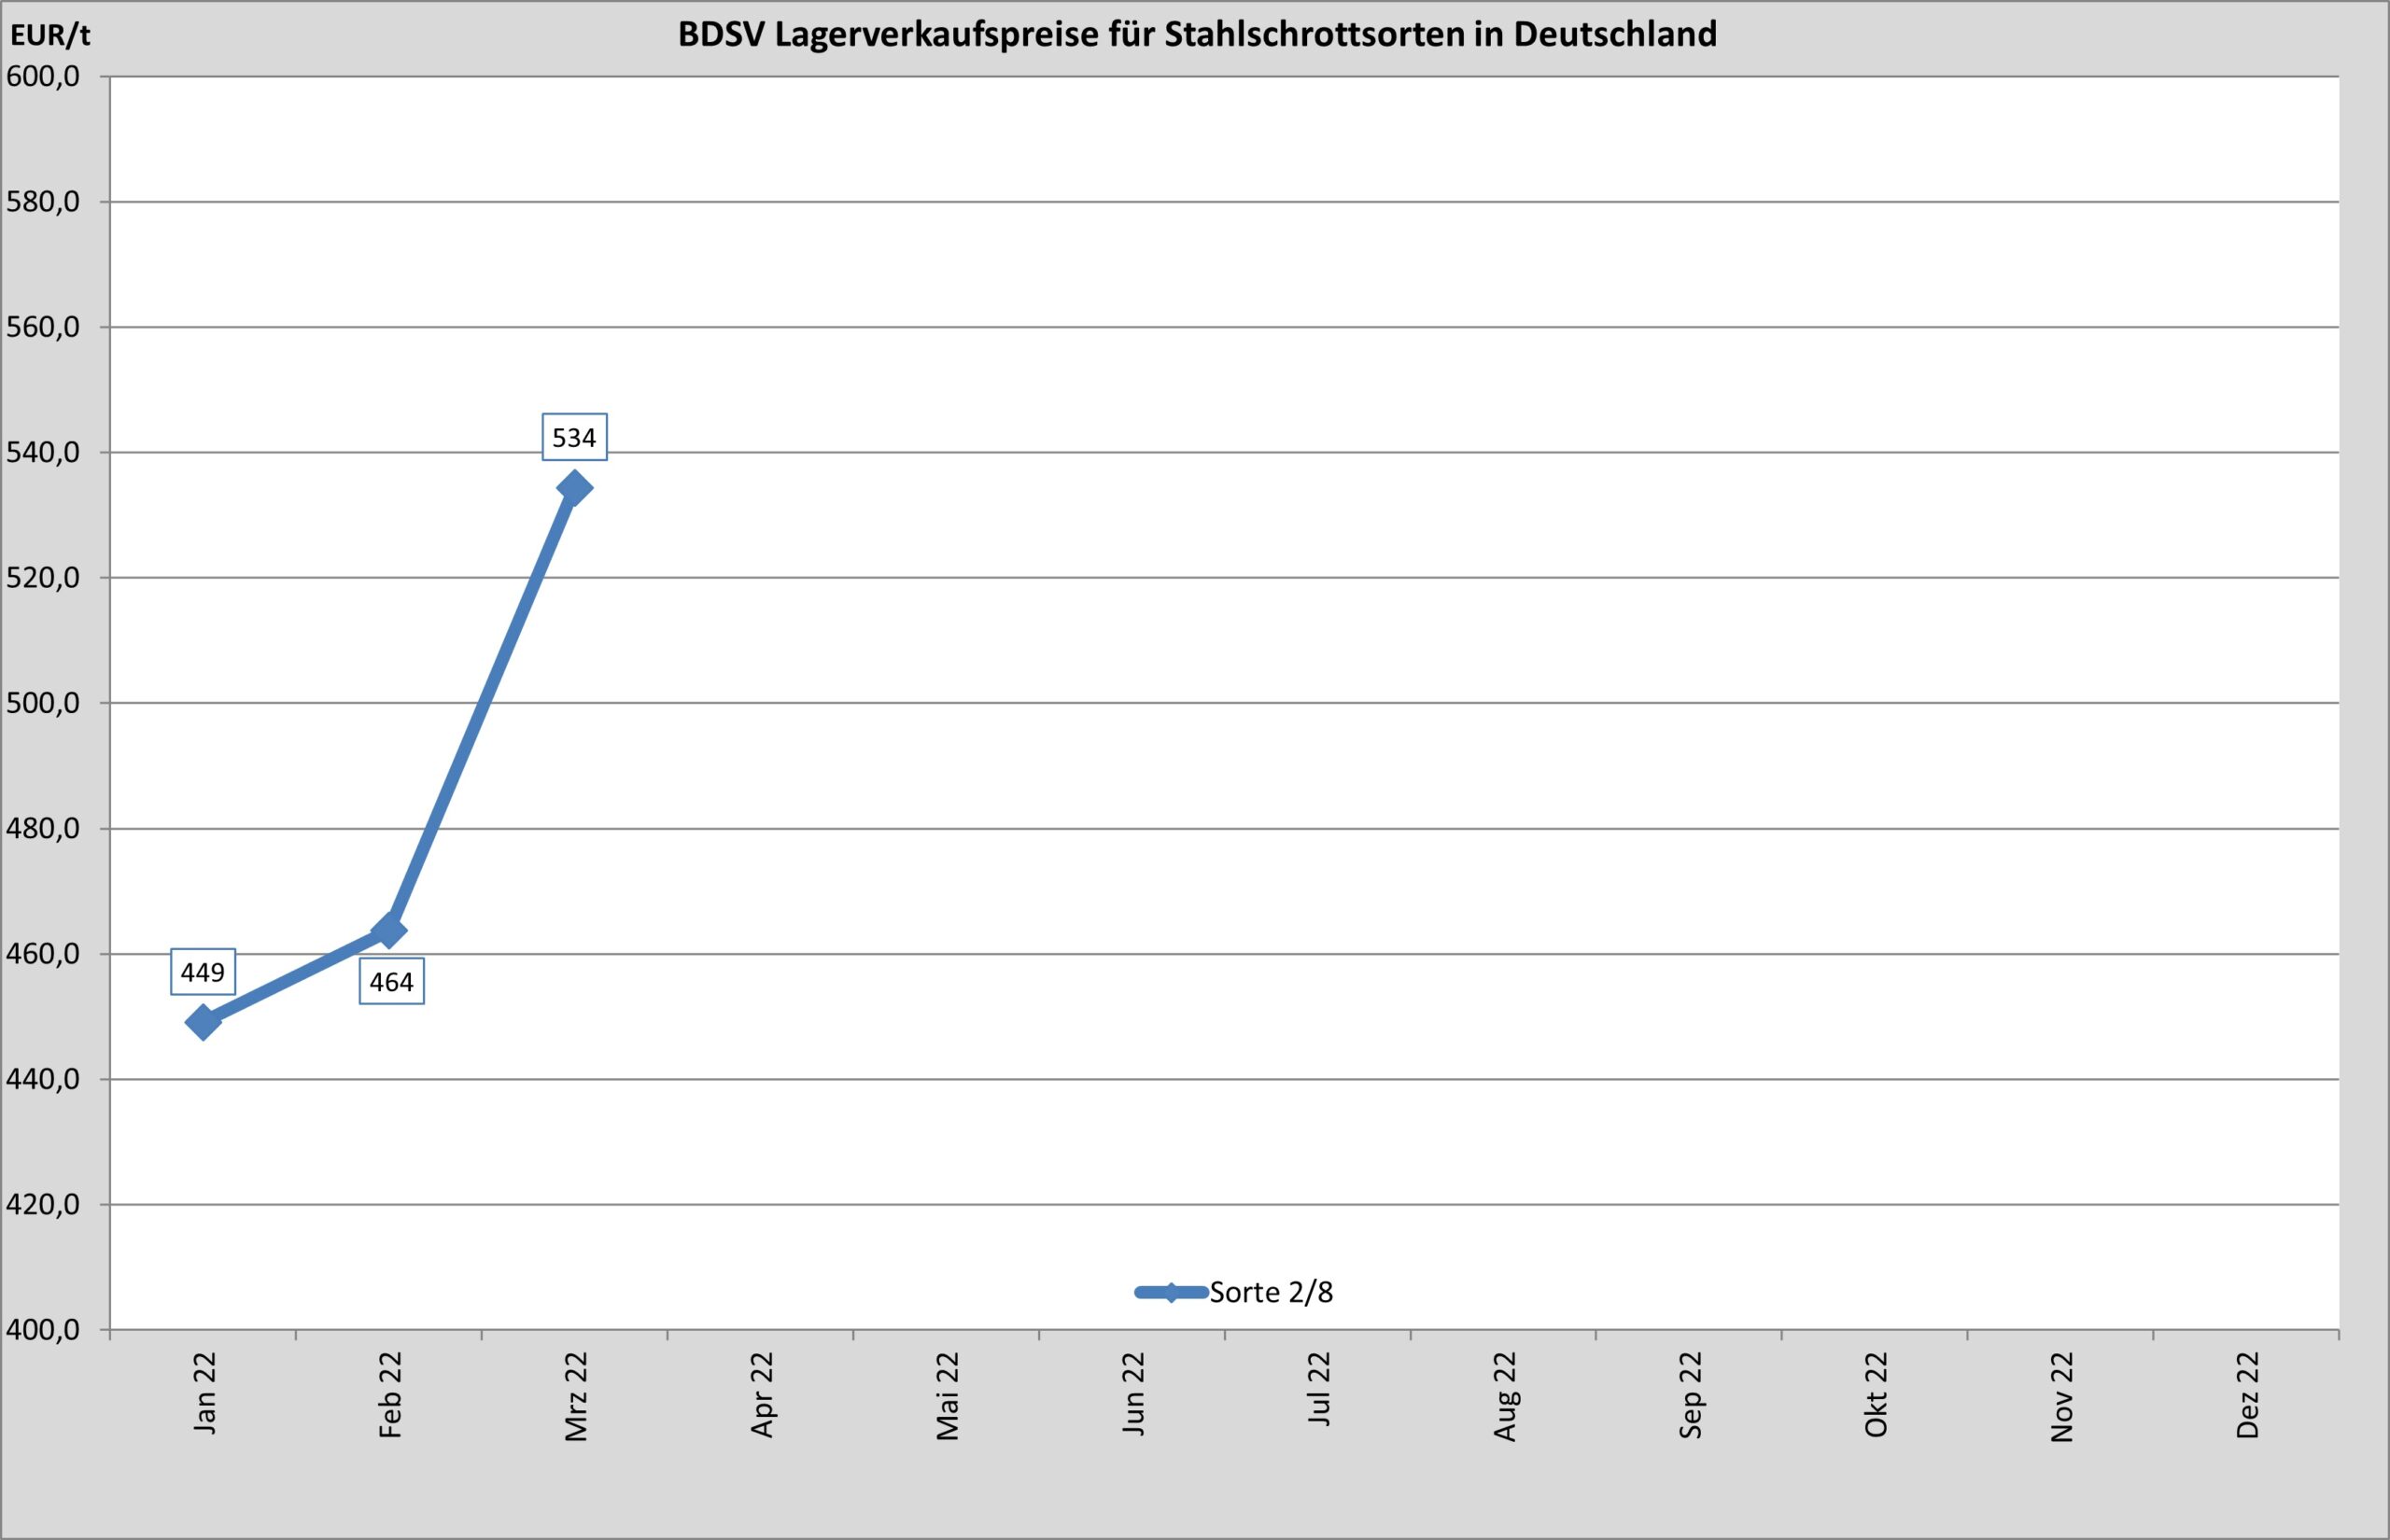The image size is (2390, 1540).
Task: Click the Sorte 2/8 legend entry
Action: [x=1271, y=1292]
